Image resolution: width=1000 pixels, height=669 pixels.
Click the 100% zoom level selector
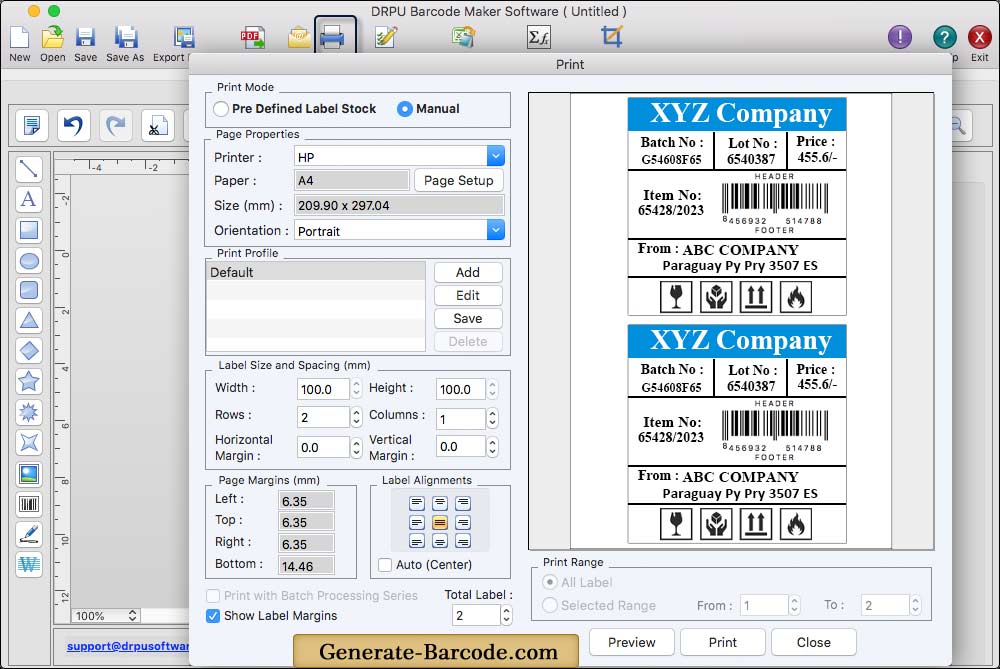click(105, 616)
